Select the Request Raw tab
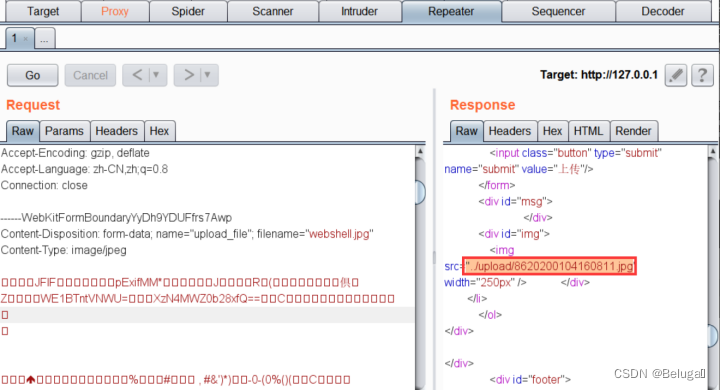The image size is (720, 390). pyautogui.click(x=22, y=131)
